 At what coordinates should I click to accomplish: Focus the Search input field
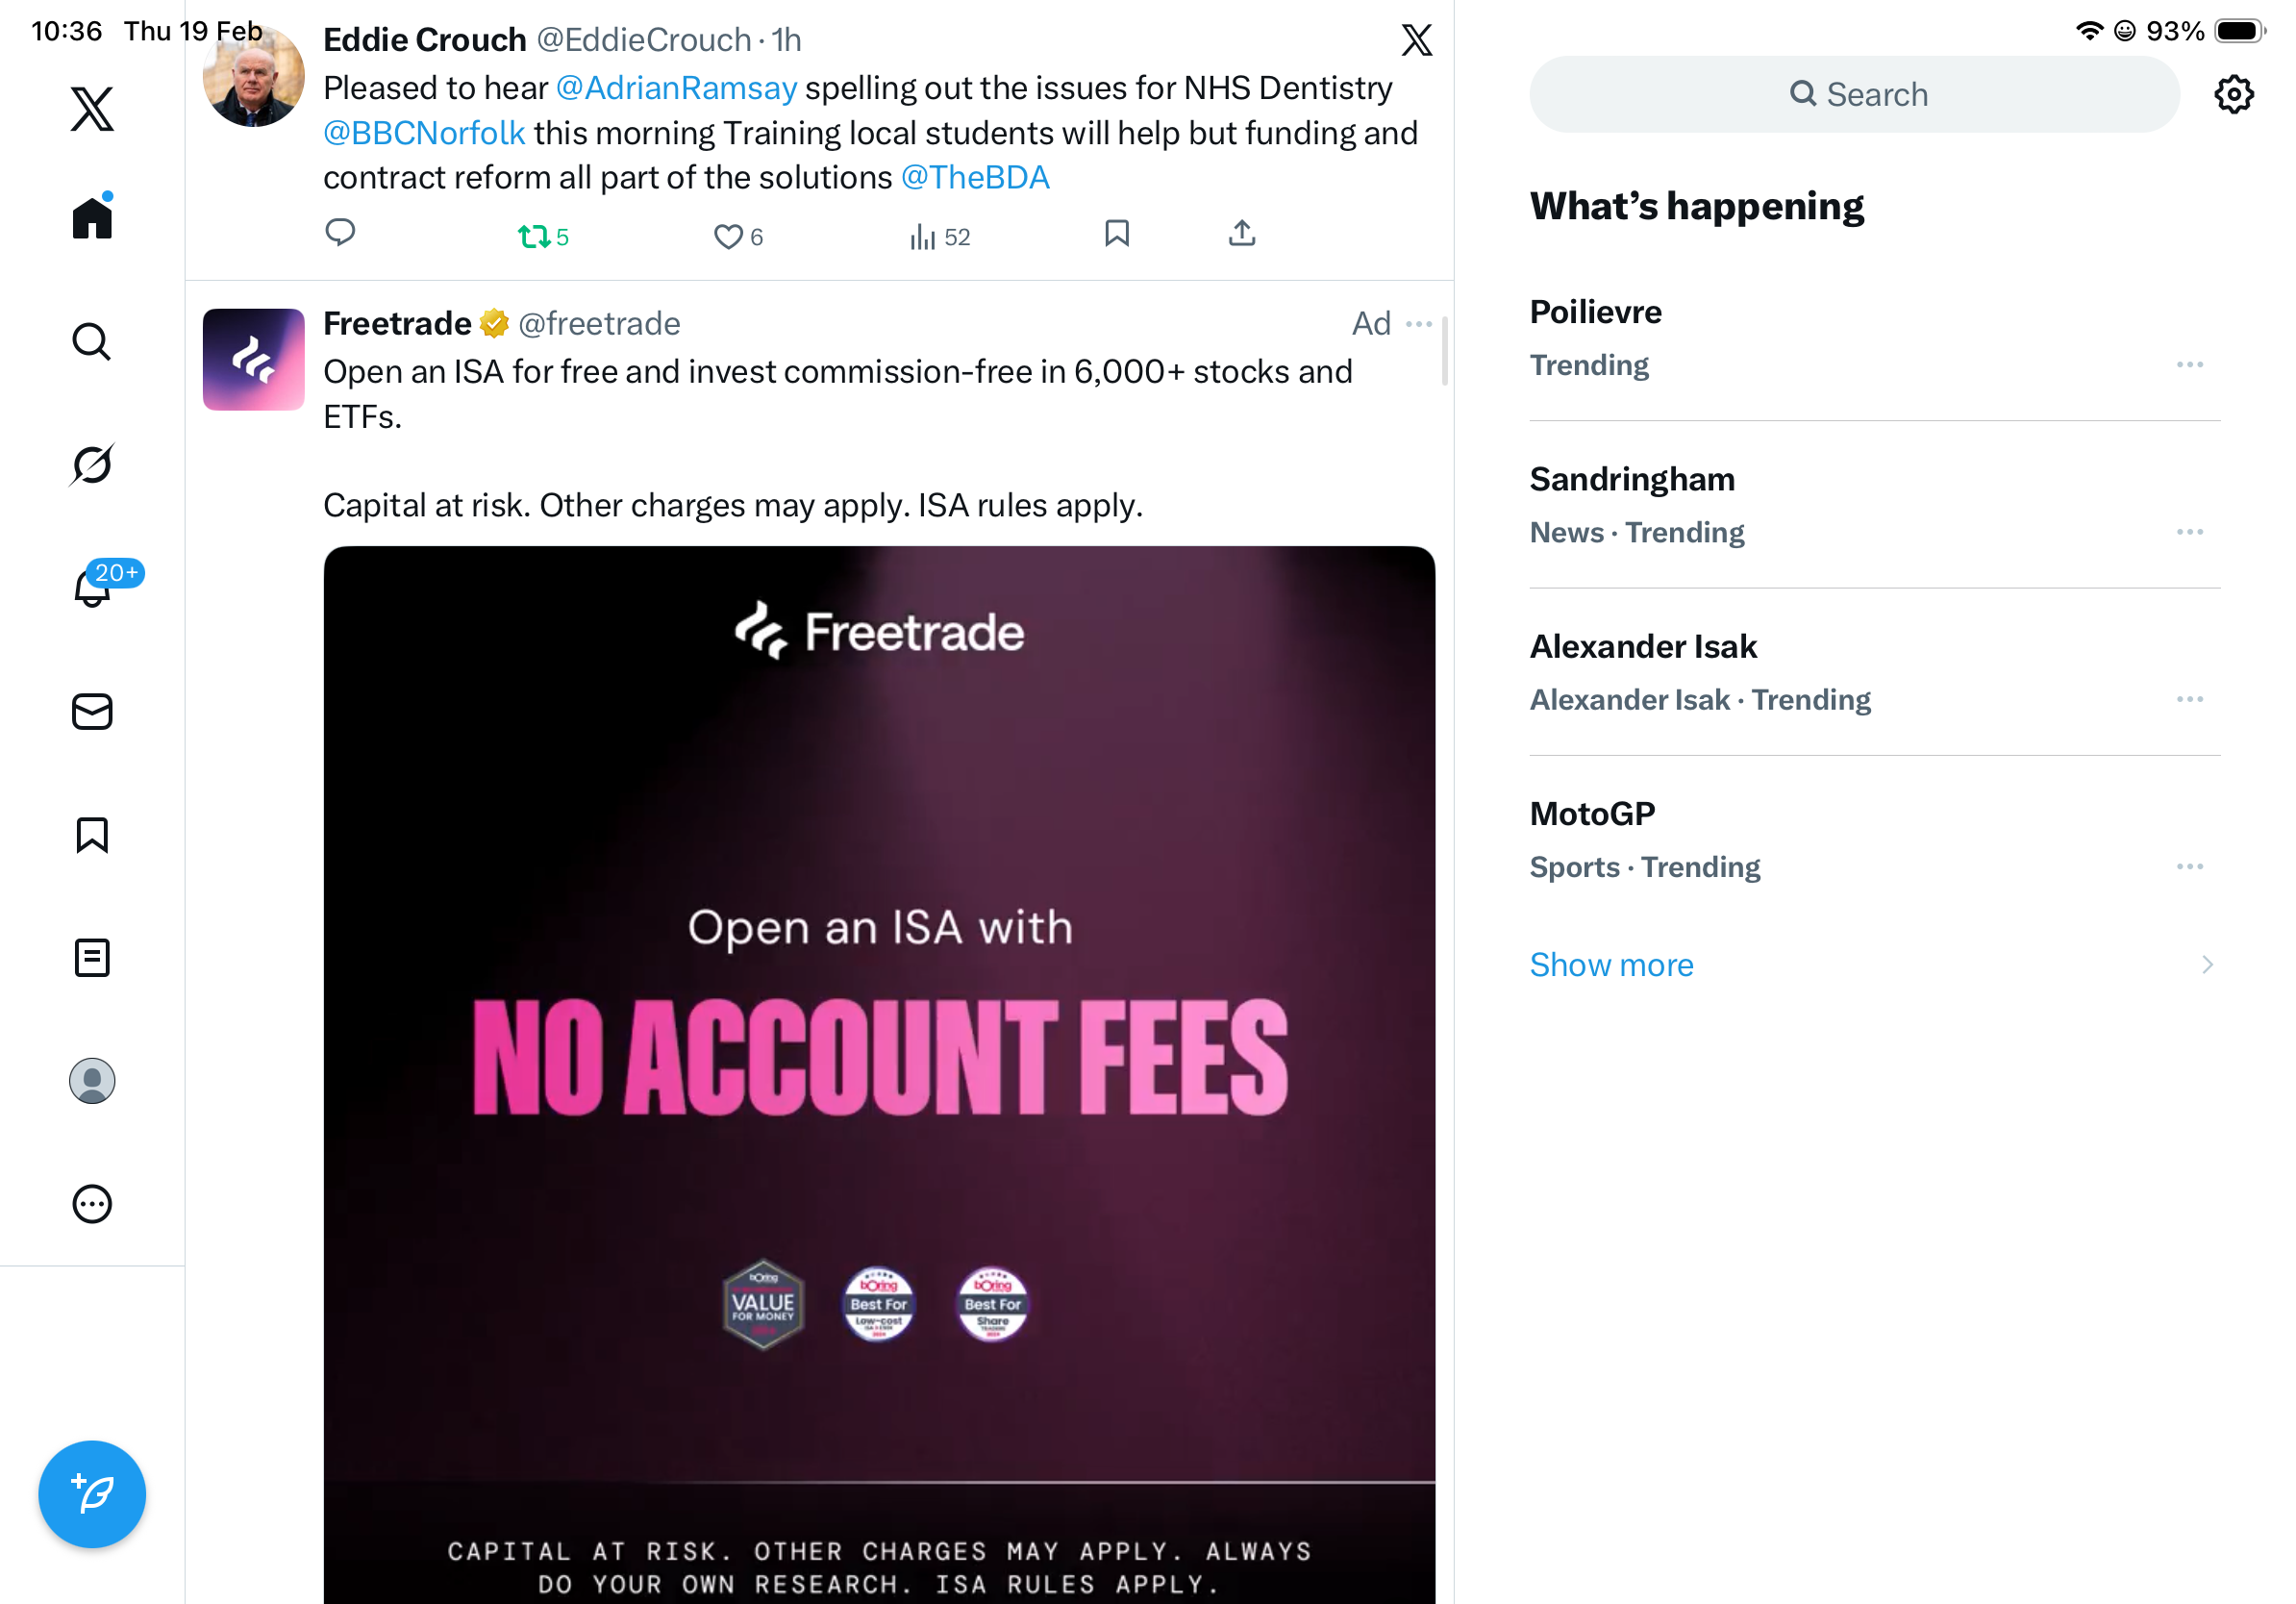click(1855, 94)
